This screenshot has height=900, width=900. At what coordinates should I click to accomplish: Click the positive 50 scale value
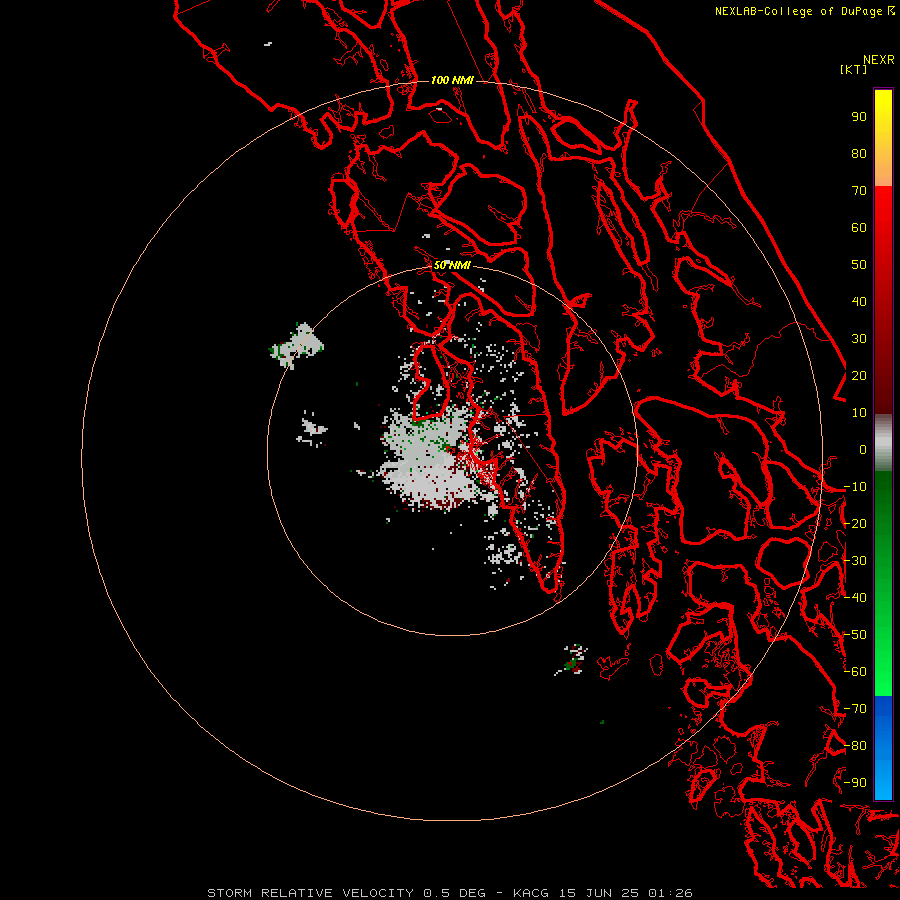point(859,265)
